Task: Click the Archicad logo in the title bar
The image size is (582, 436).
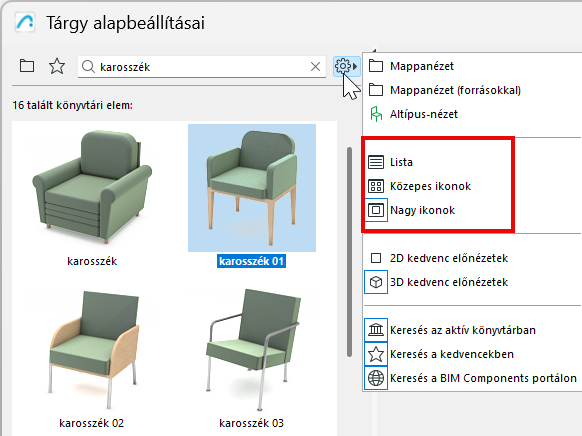Action: click(x=25, y=22)
